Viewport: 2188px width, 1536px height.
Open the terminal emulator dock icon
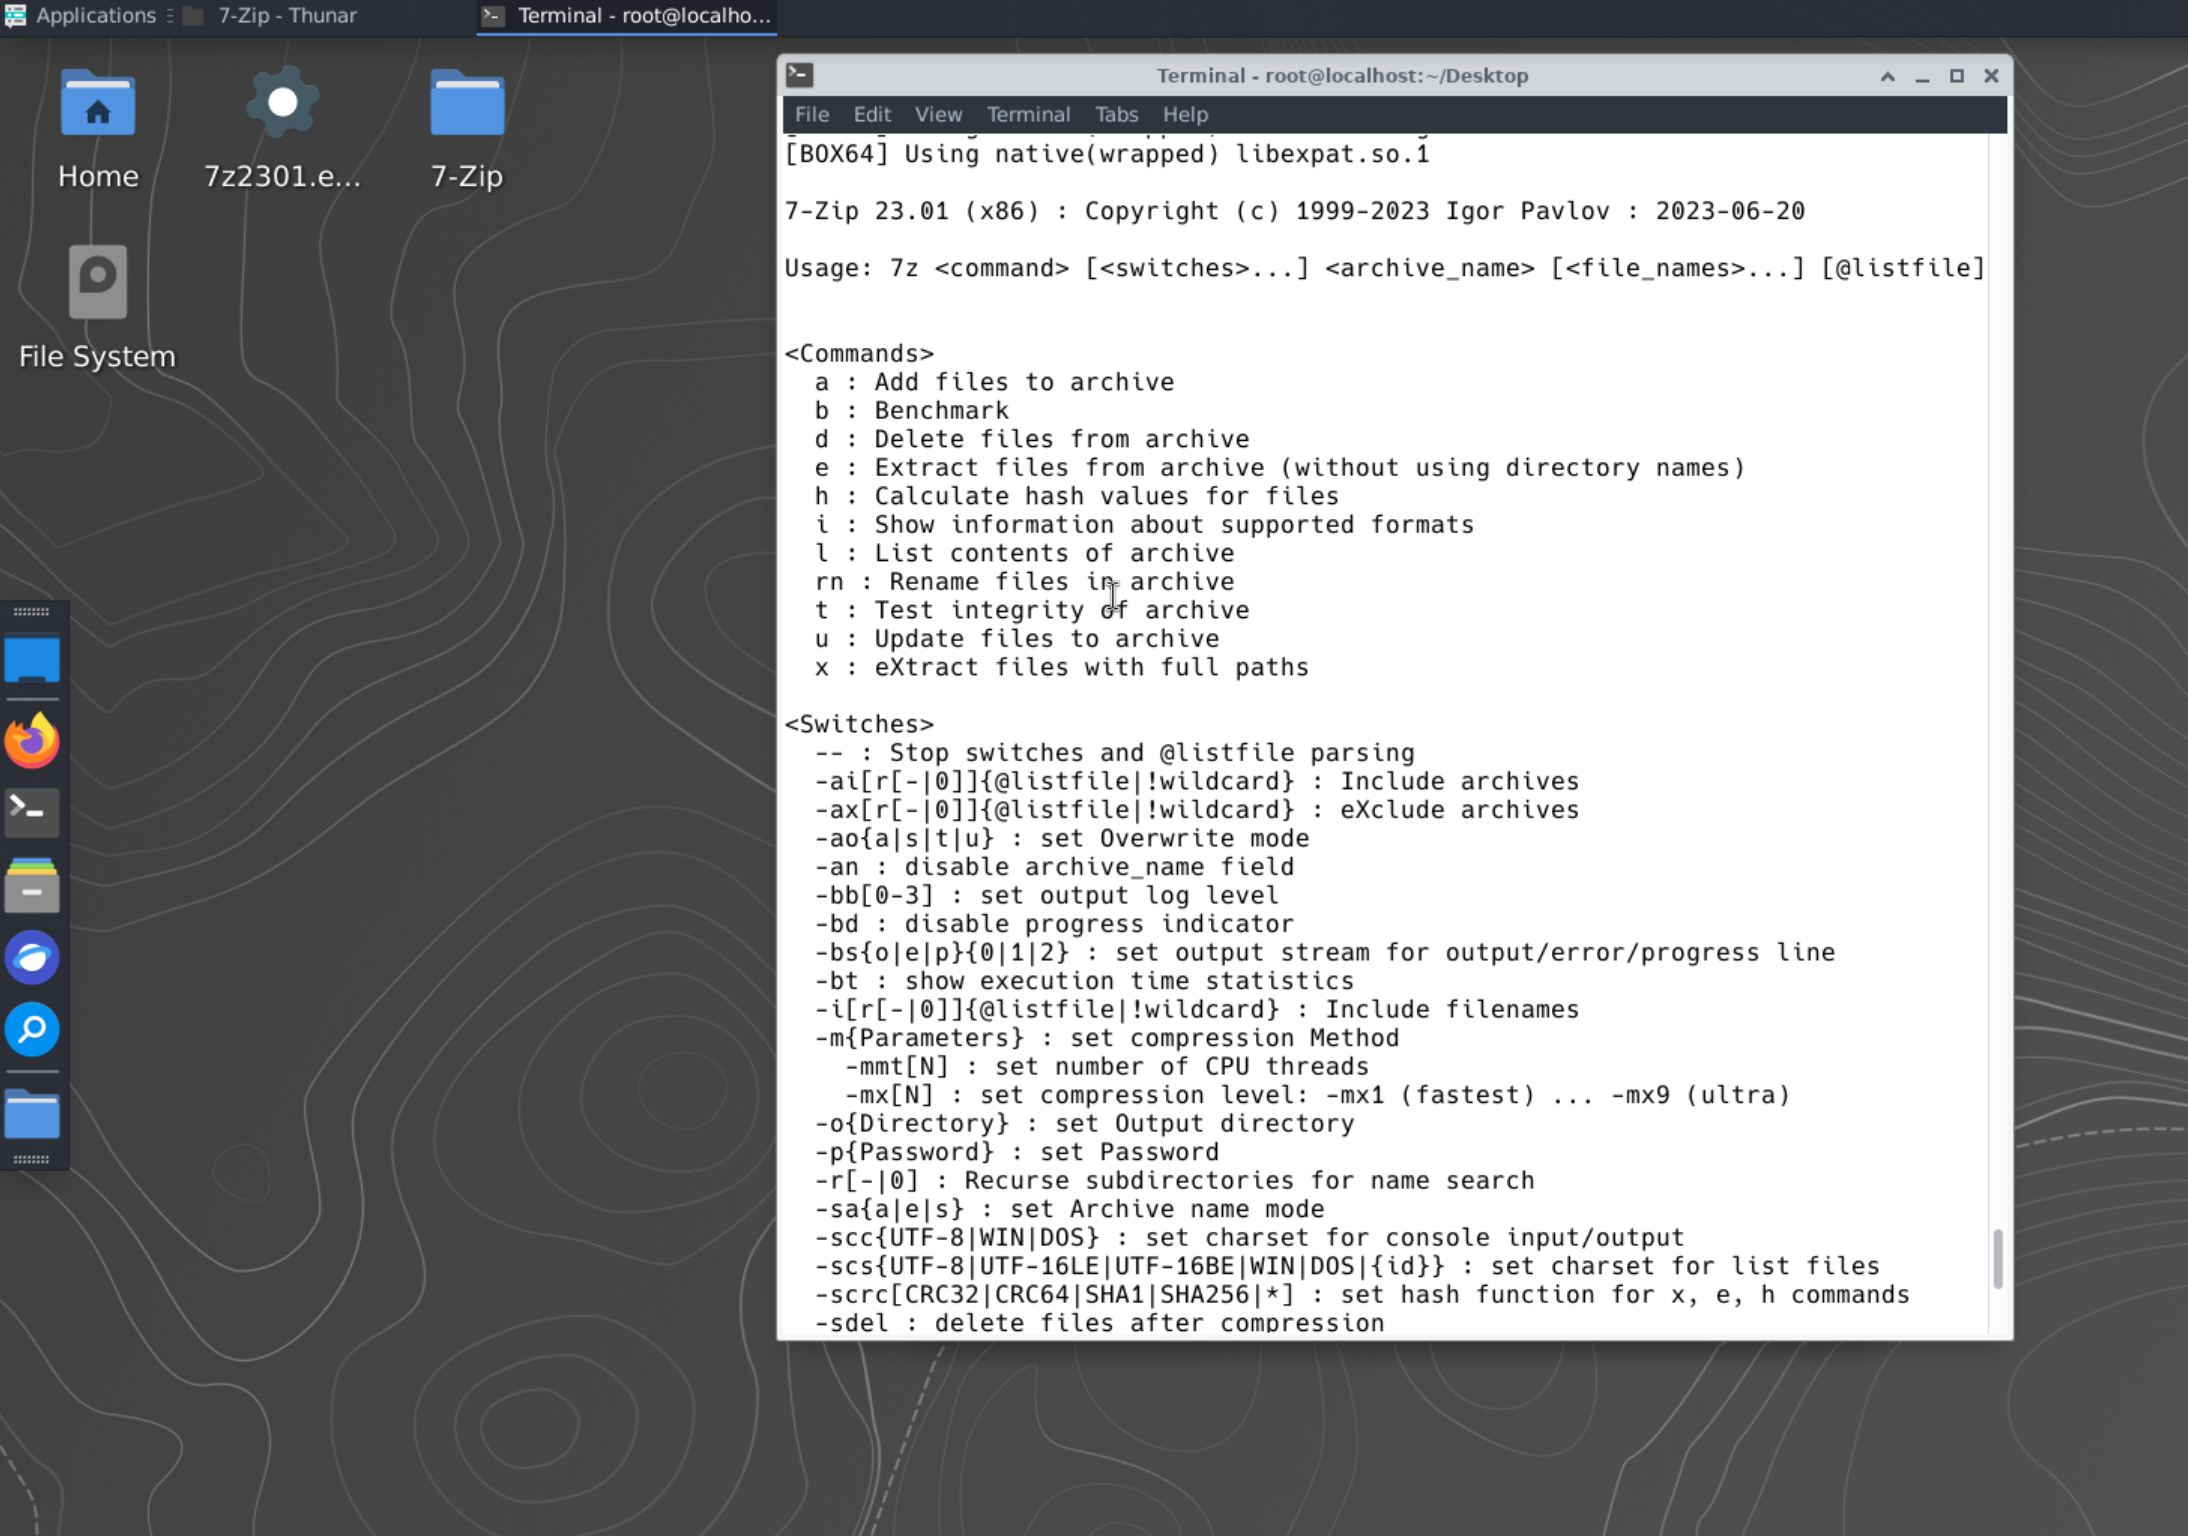32,812
